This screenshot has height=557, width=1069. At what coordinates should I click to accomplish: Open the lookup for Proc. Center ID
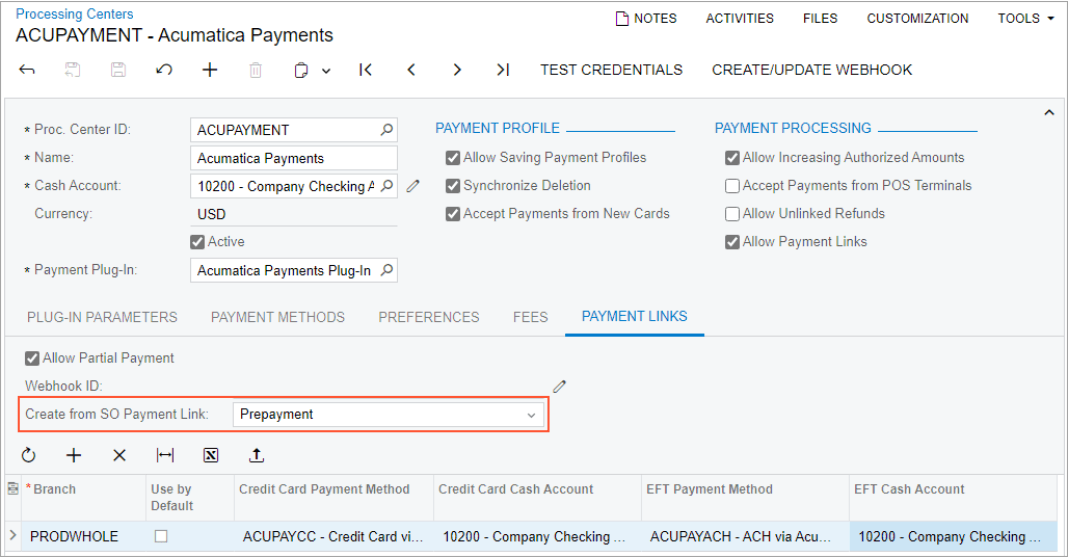pos(387,130)
